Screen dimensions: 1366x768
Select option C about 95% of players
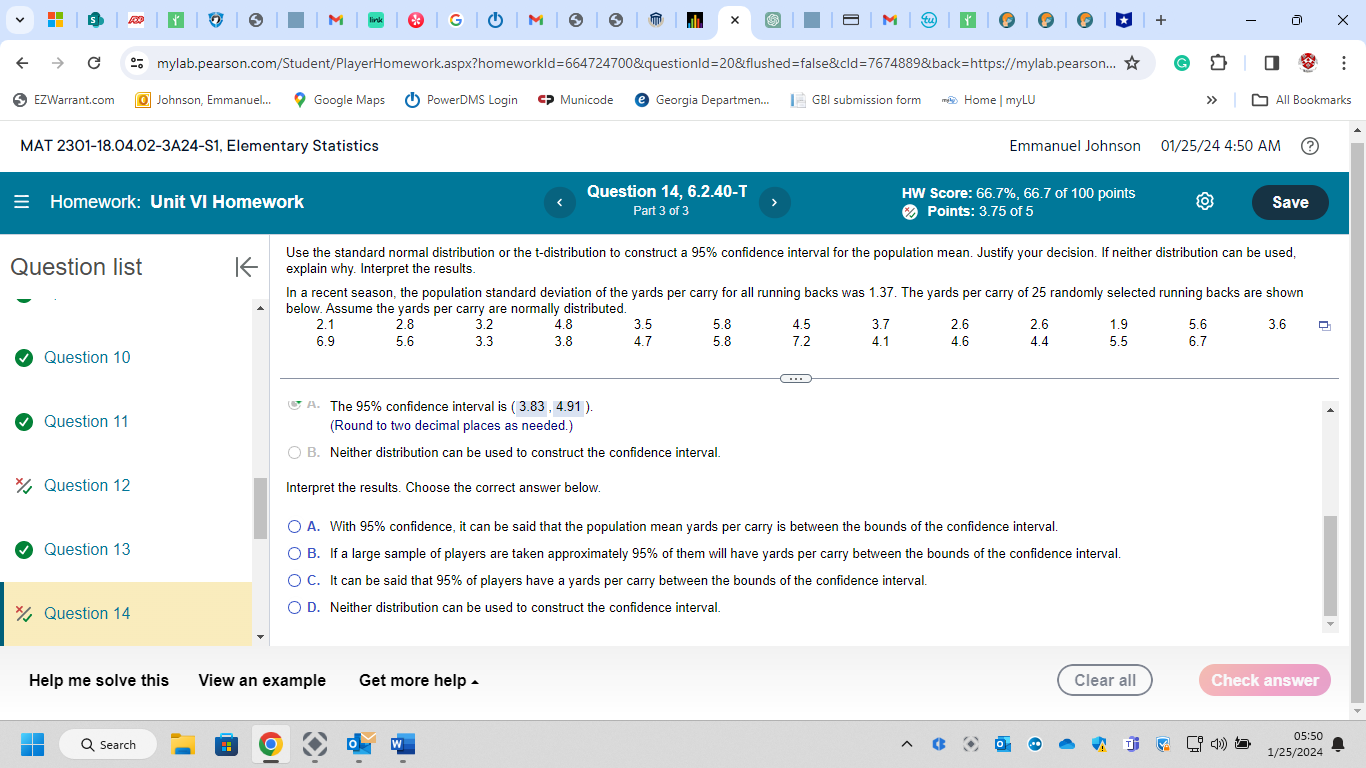(294, 580)
